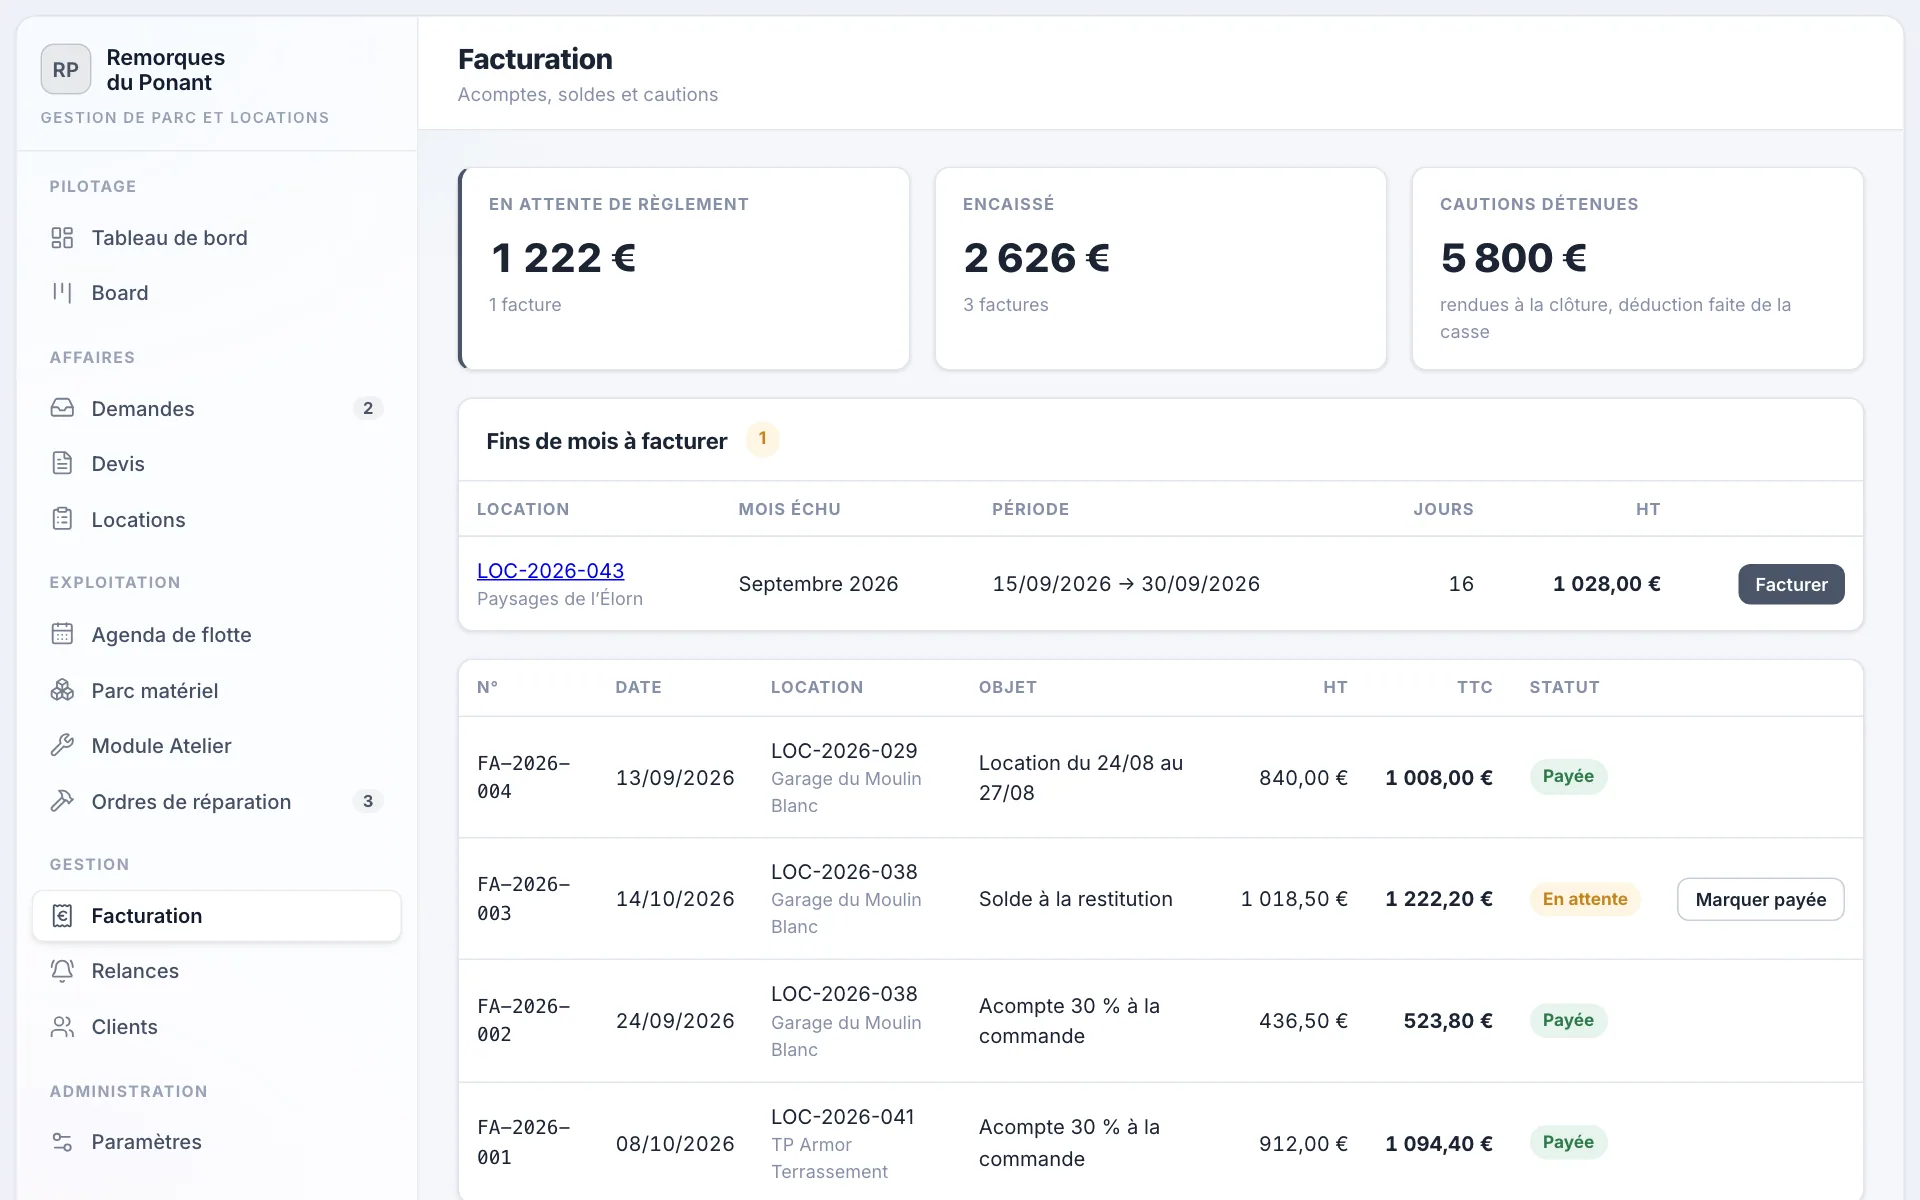Click the Demandes inbox icon
This screenshot has width=1920, height=1200.
click(62, 408)
